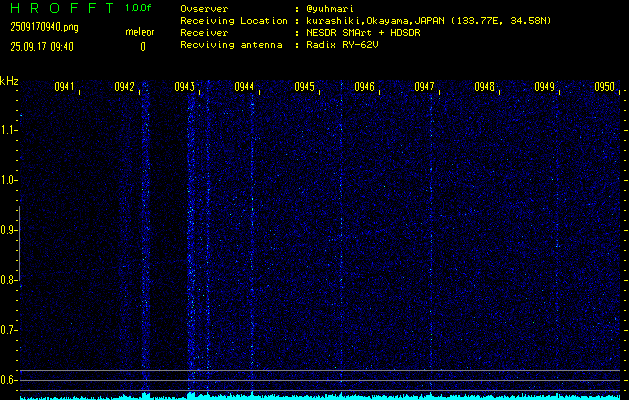Click the 0.7 kHz axis label

coord(8,330)
